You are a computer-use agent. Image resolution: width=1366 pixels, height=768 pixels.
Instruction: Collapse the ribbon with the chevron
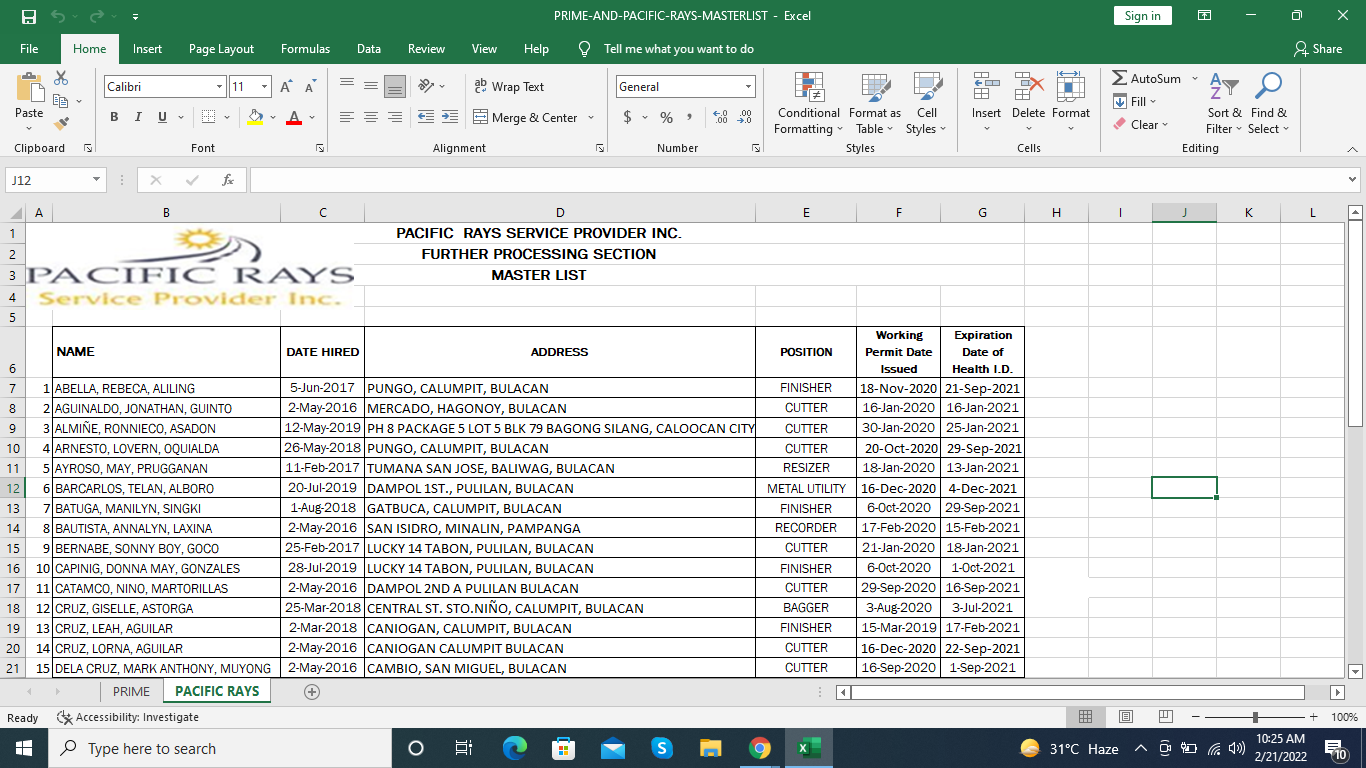tap(1352, 148)
